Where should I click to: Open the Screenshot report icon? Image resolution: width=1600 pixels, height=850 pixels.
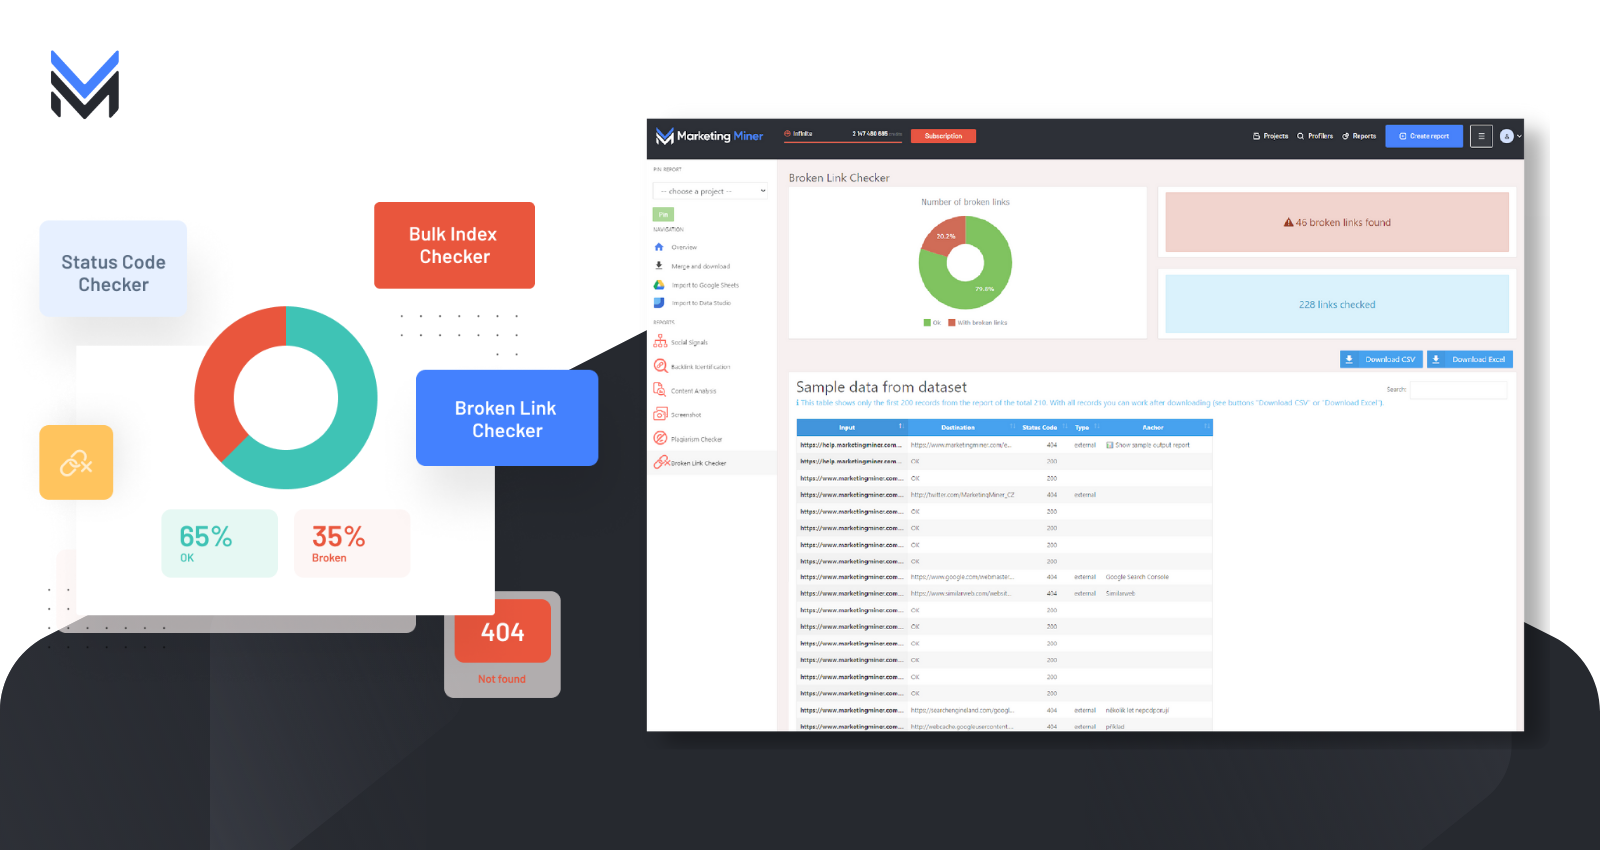point(660,414)
